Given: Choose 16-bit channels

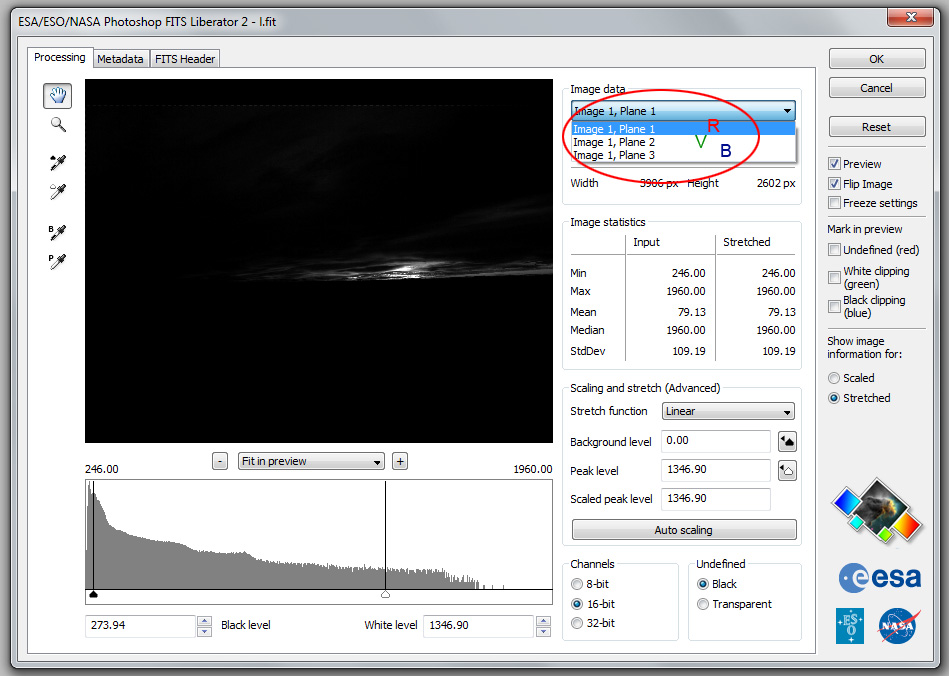Looking at the screenshot, I should point(577,603).
